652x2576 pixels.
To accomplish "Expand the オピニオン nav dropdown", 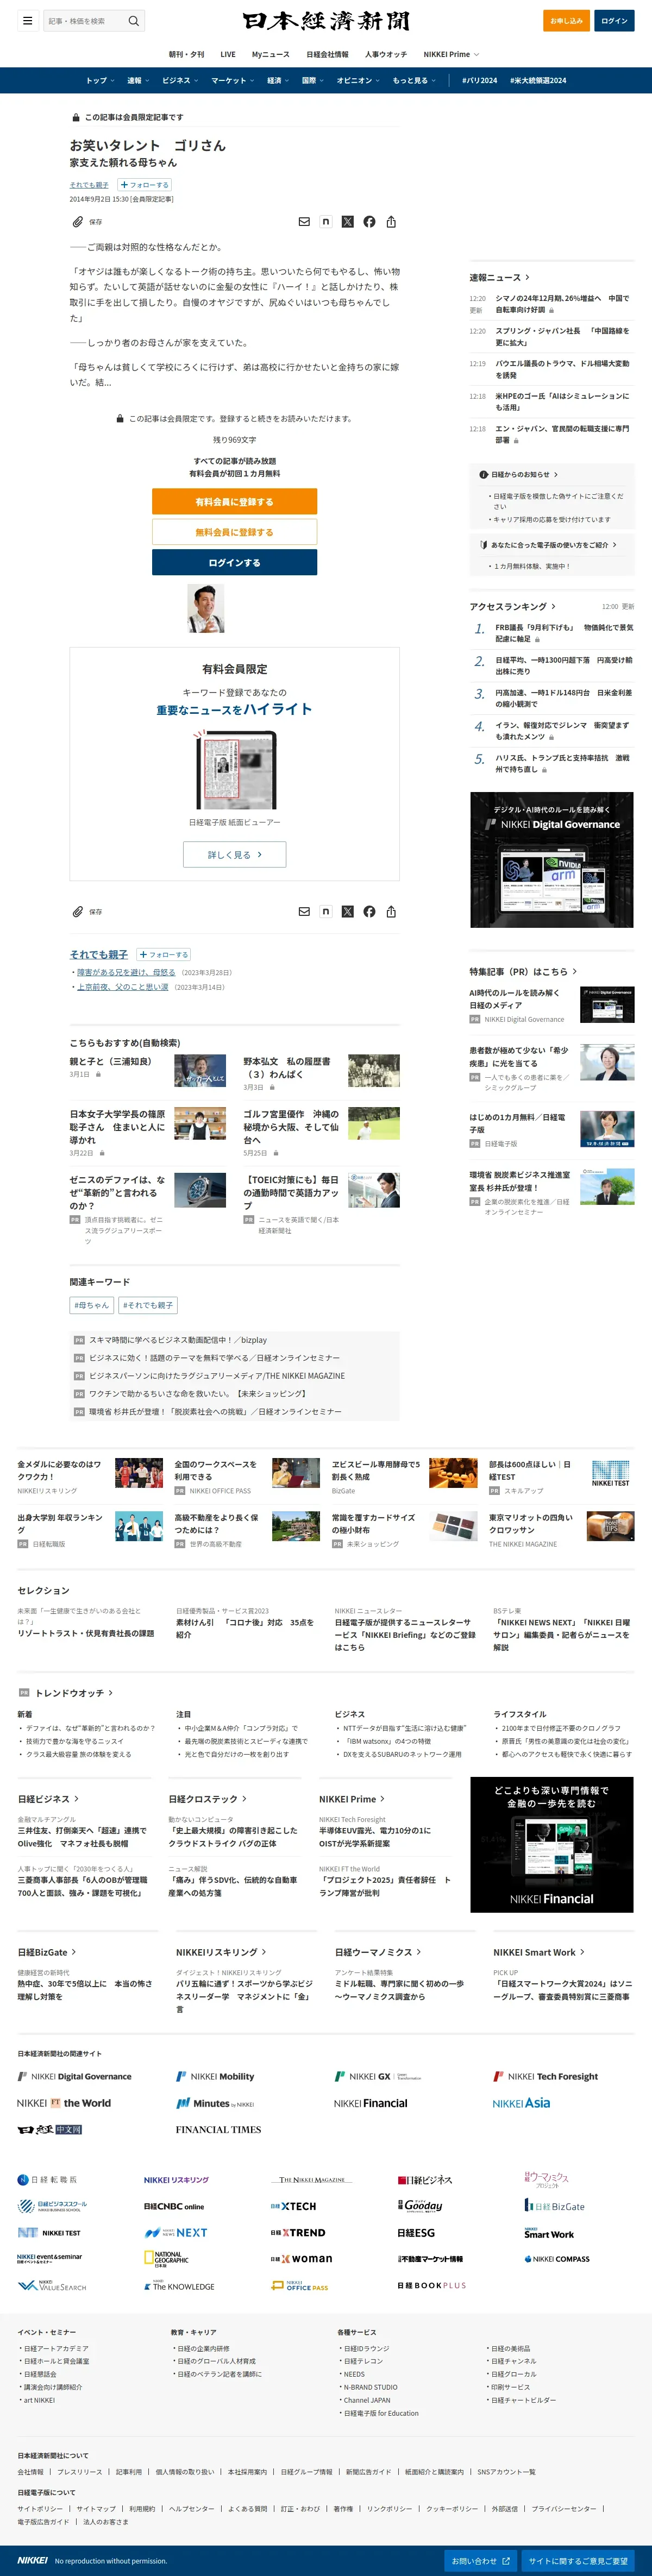I will pyautogui.click(x=358, y=80).
